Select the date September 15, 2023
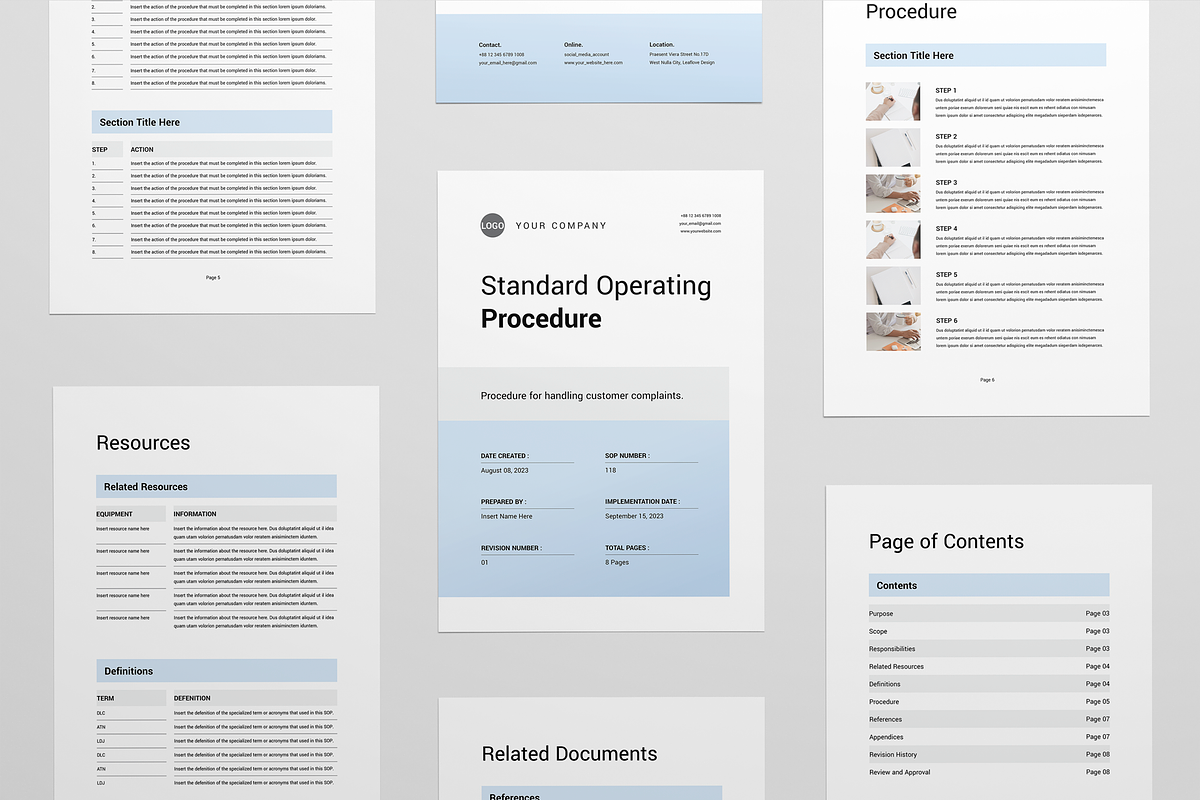The image size is (1200, 800). [634, 517]
